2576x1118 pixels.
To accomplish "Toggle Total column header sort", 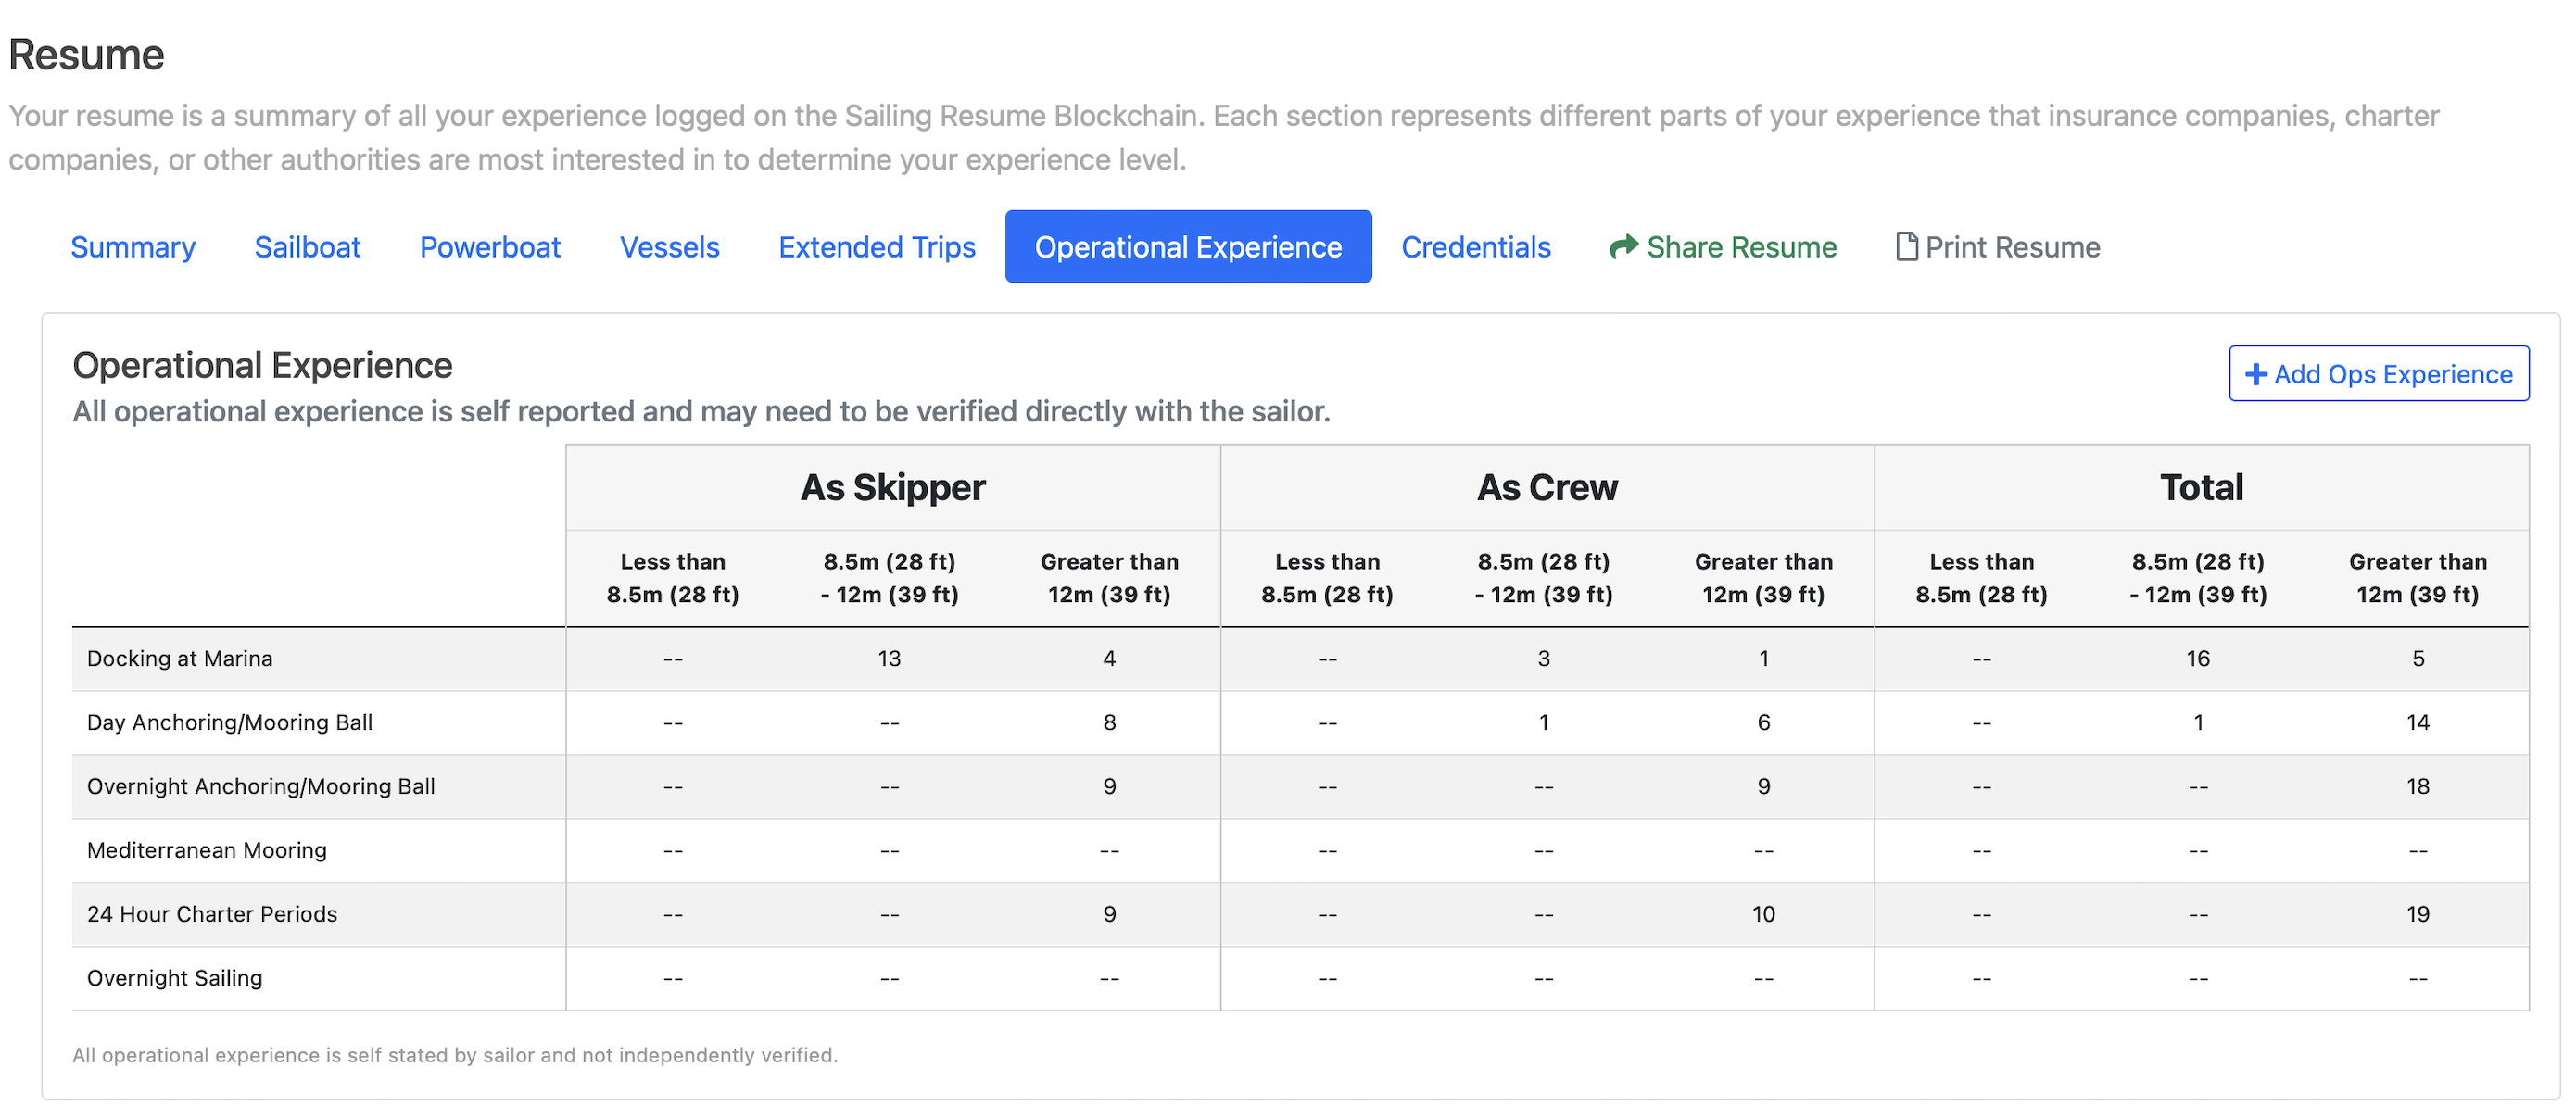I will point(2202,486).
